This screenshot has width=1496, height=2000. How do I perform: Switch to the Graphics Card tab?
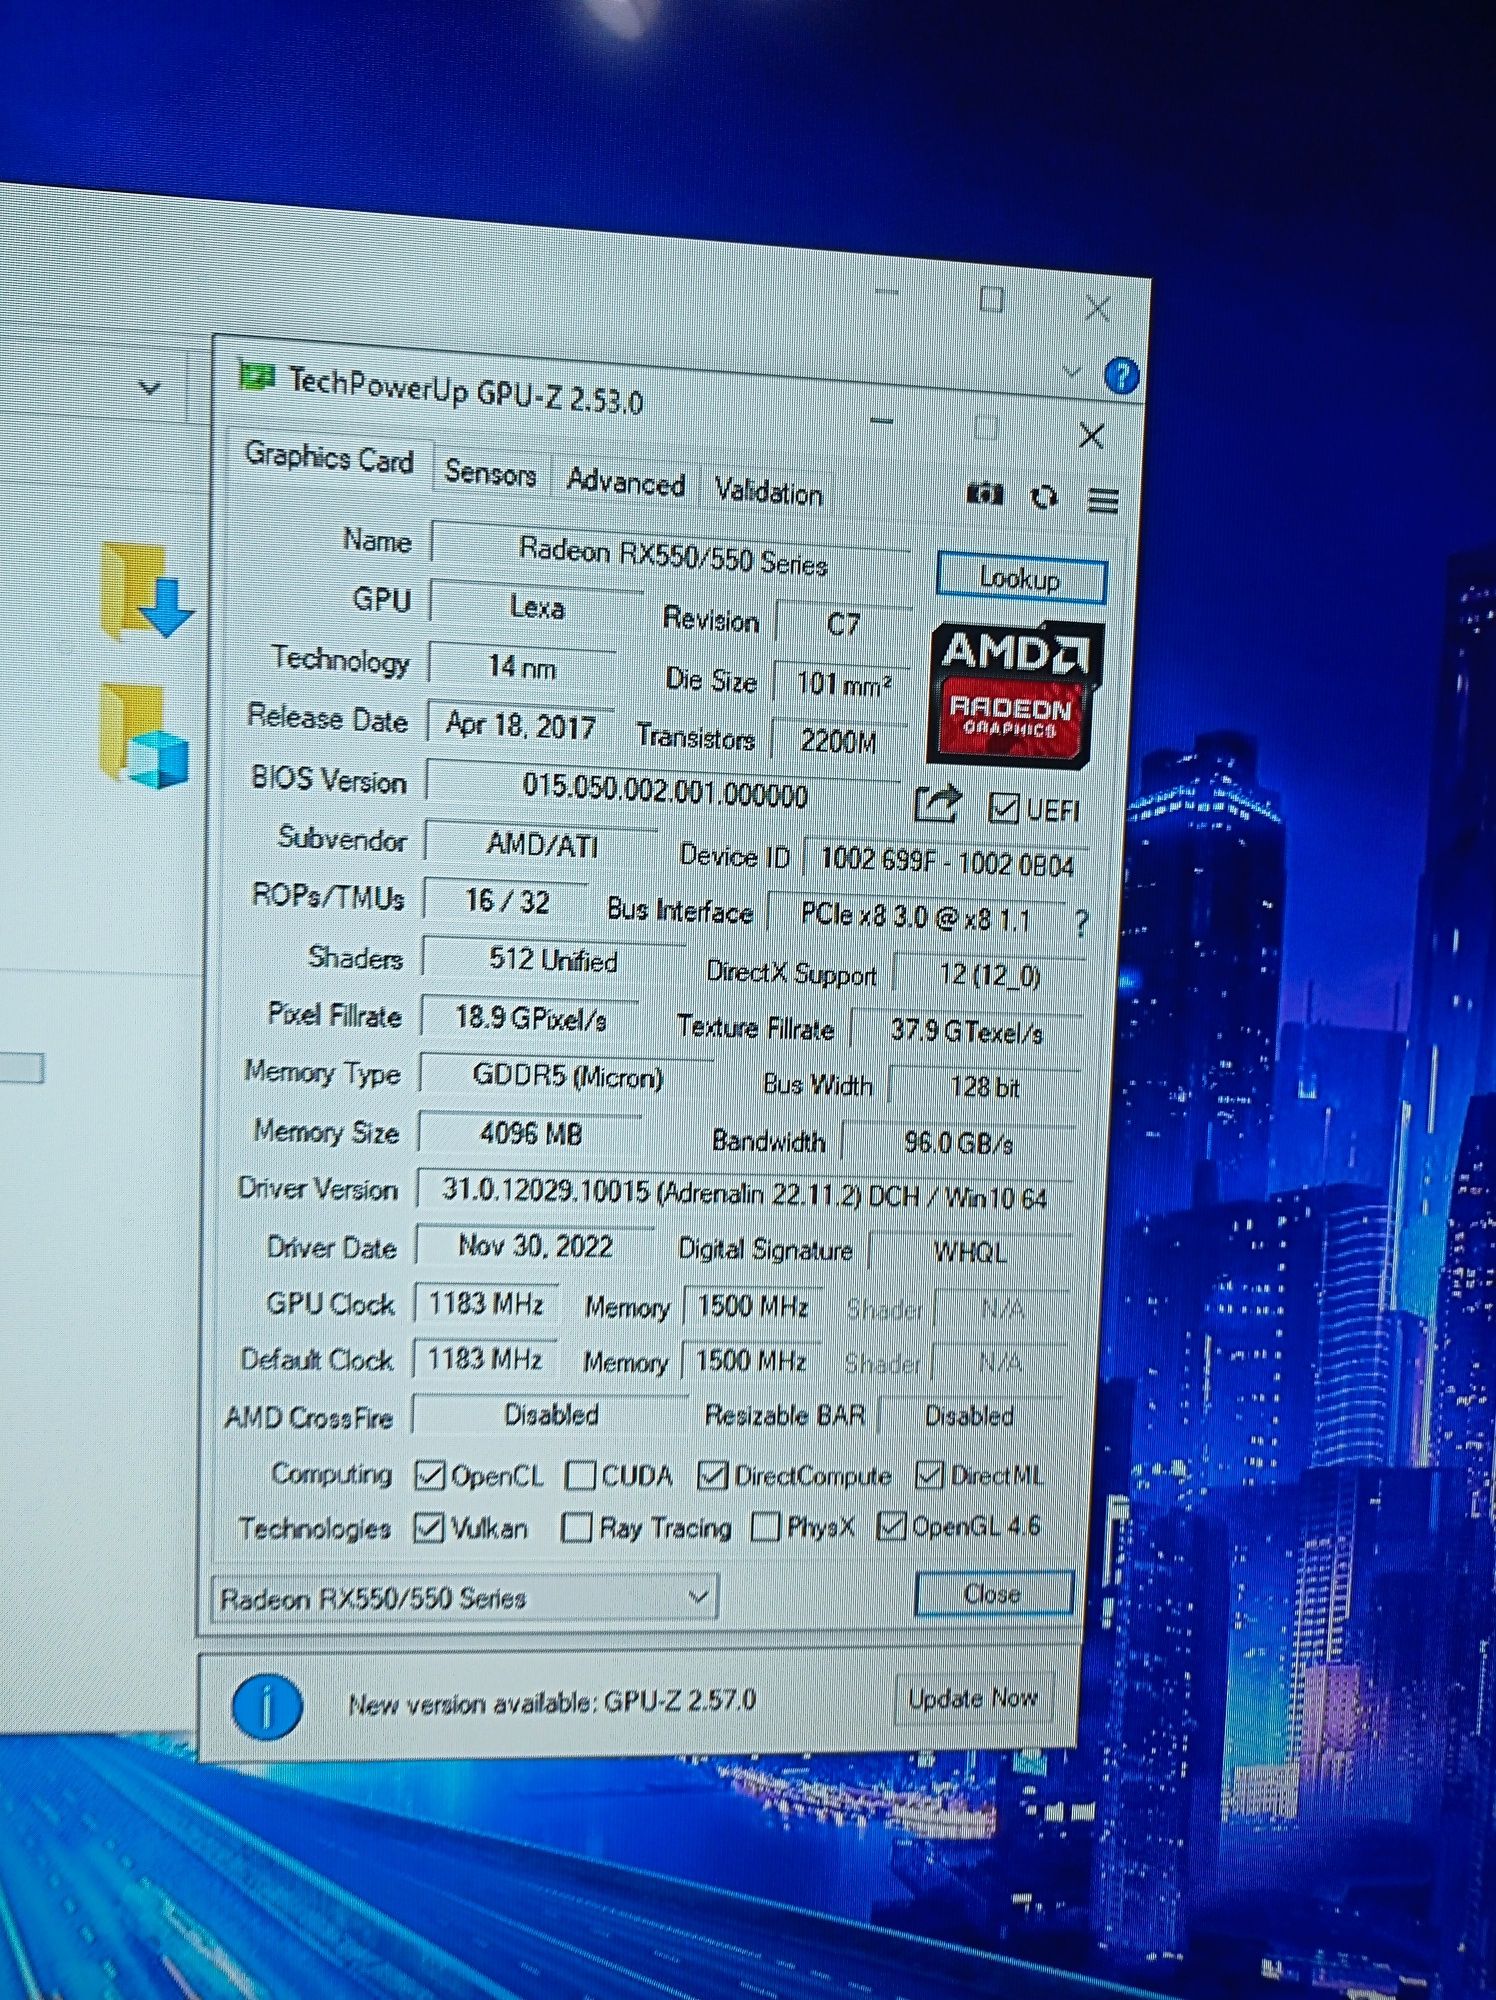(x=330, y=458)
